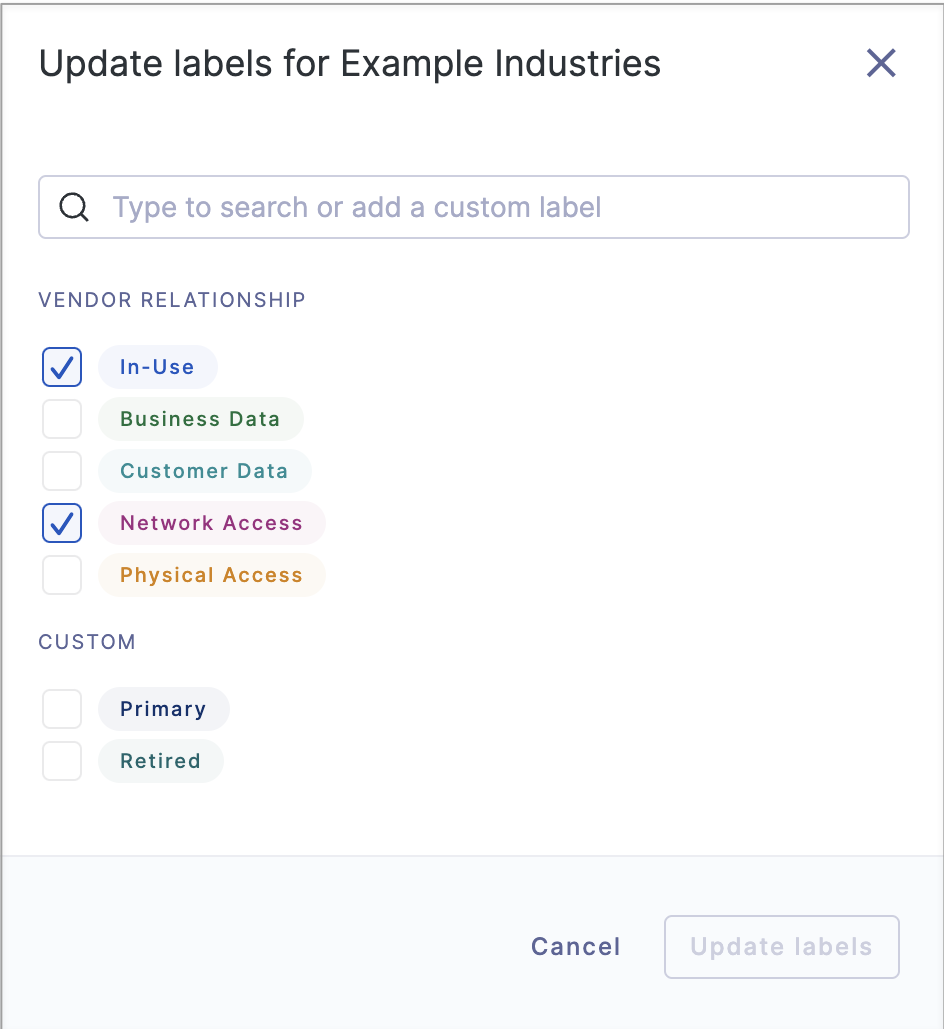Uncheck the Network Access checkbox
This screenshot has width=944, height=1029.
pos(62,523)
